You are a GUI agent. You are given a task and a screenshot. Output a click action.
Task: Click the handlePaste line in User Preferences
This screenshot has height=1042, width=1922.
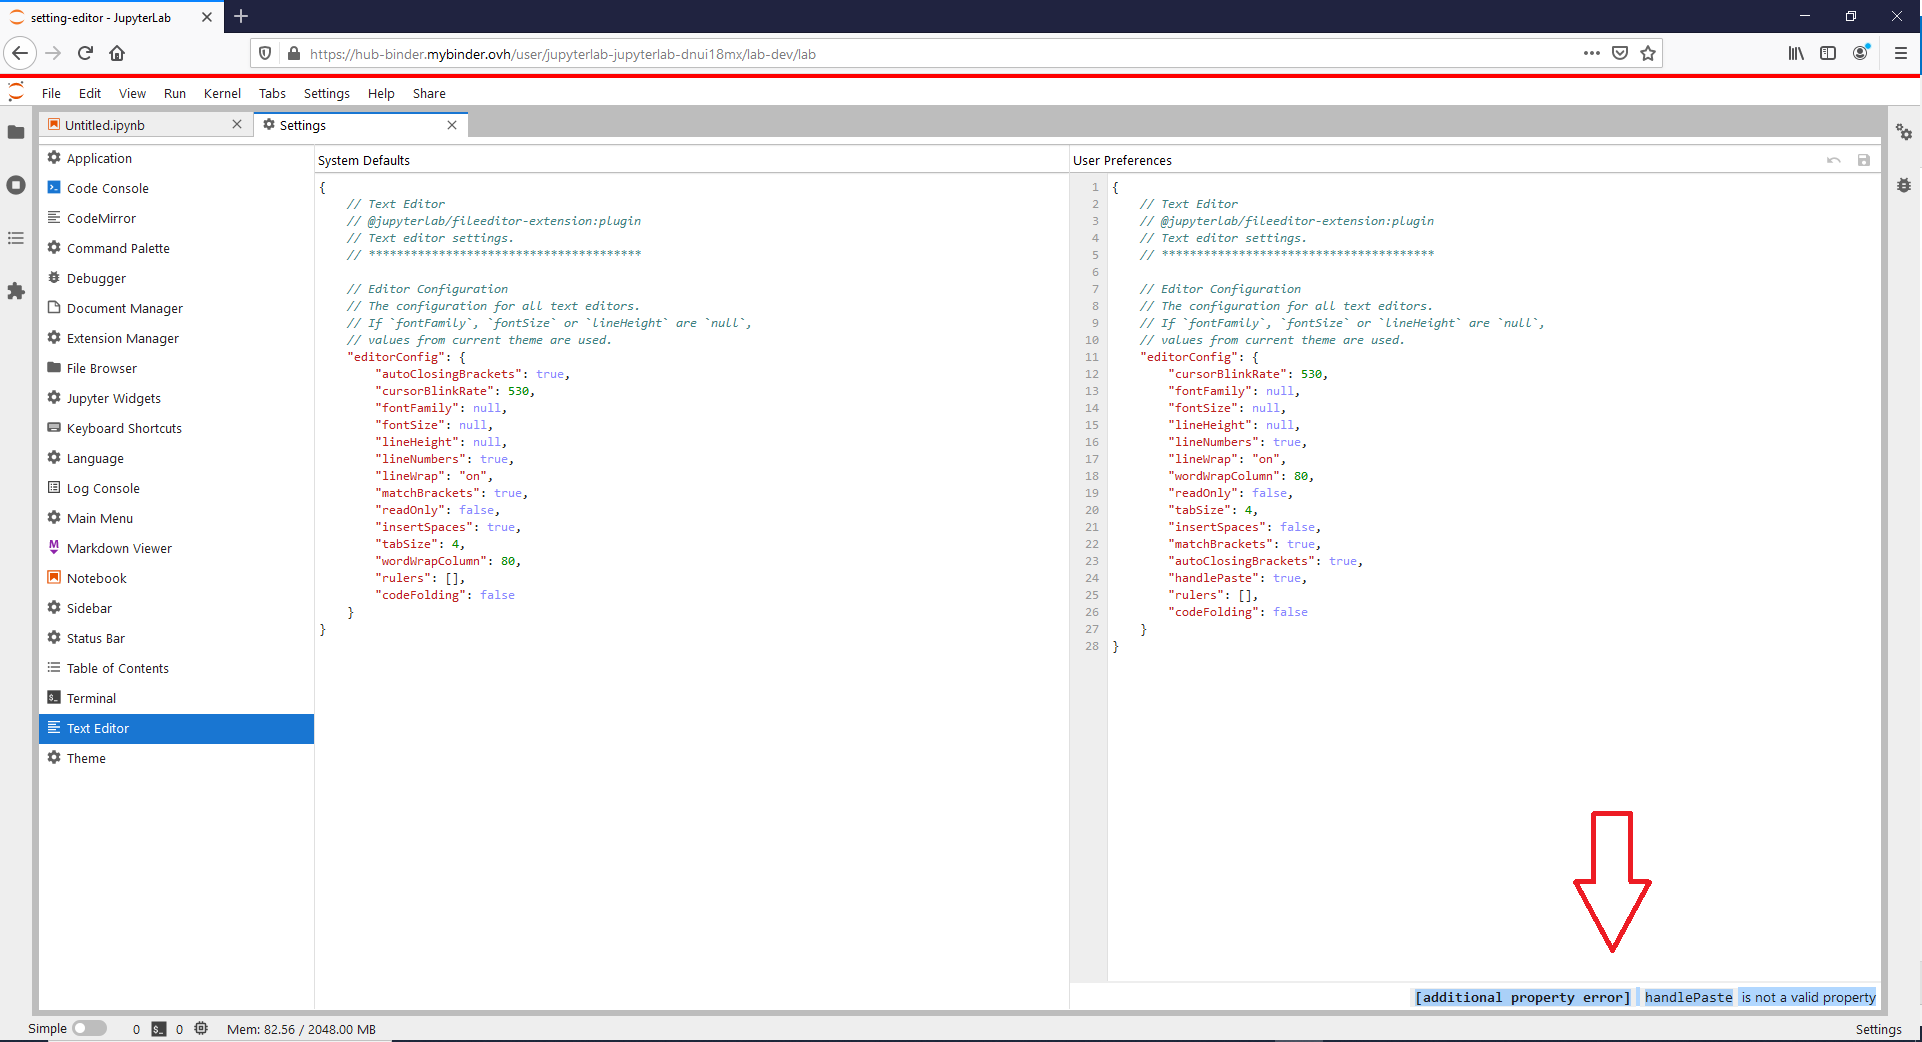pos(1240,578)
